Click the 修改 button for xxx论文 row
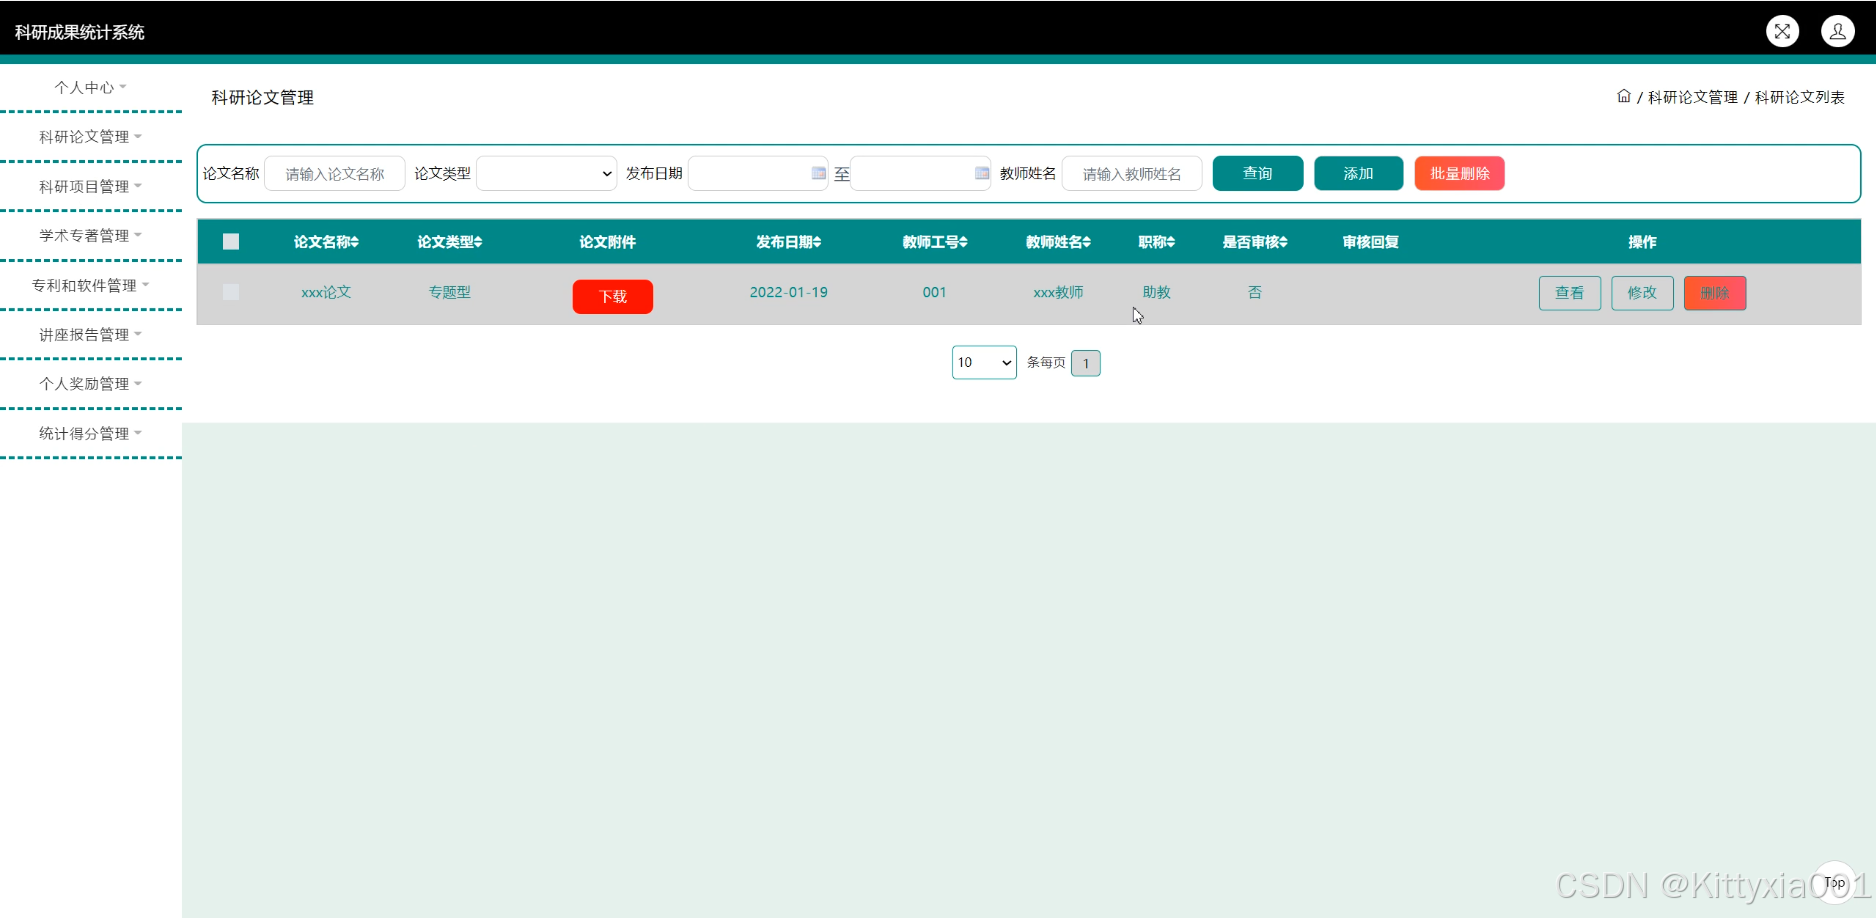 point(1642,293)
